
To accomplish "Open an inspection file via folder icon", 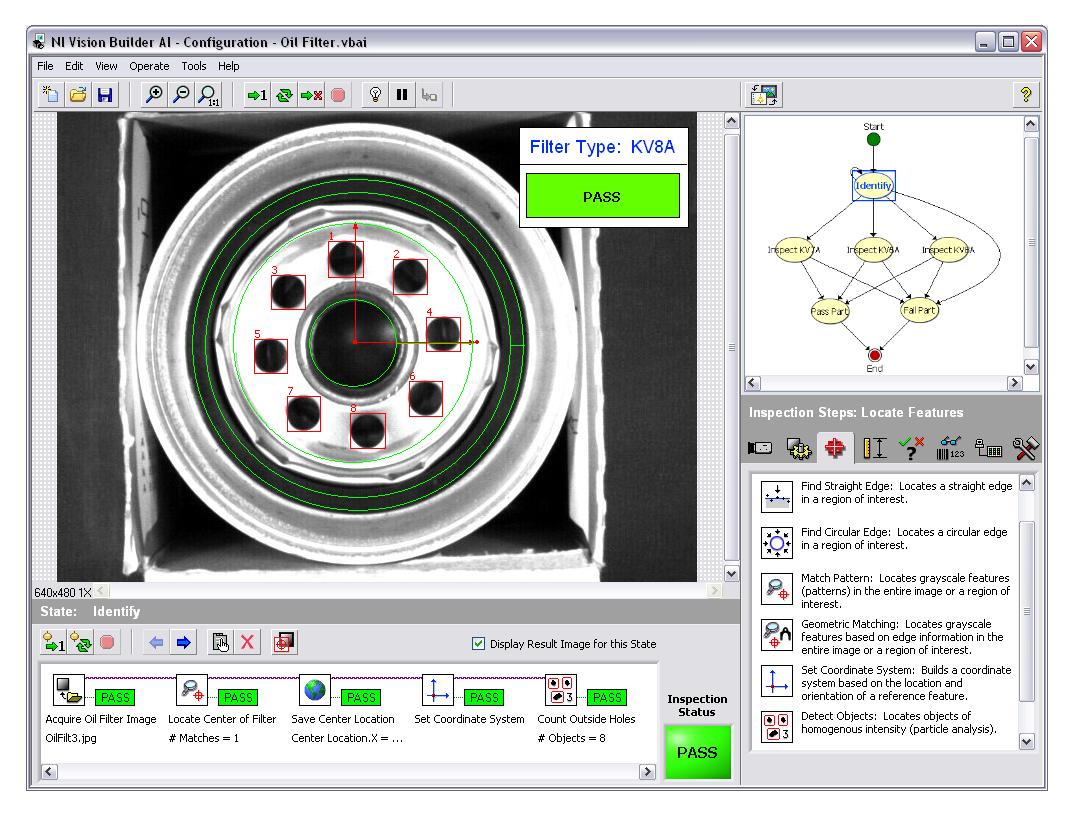I will coord(78,95).
